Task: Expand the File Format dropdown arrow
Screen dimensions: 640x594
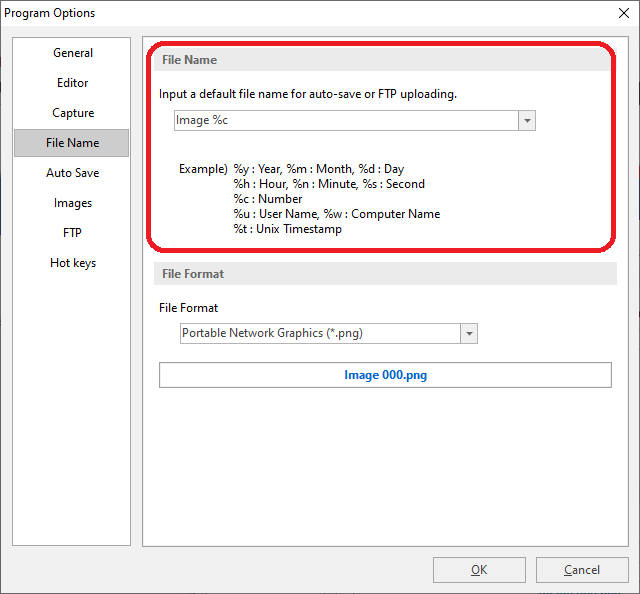Action: [469, 334]
